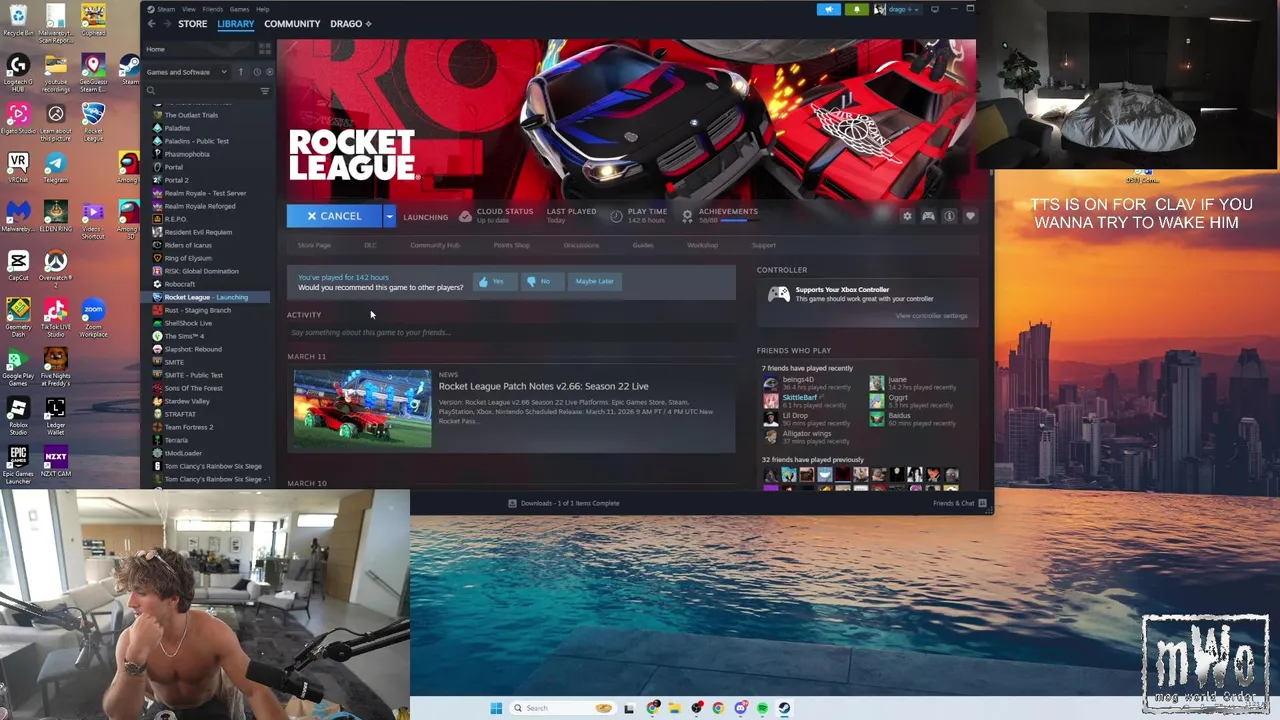
Task: Select R.E.P.O. in library list
Action: tap(175, 219)
